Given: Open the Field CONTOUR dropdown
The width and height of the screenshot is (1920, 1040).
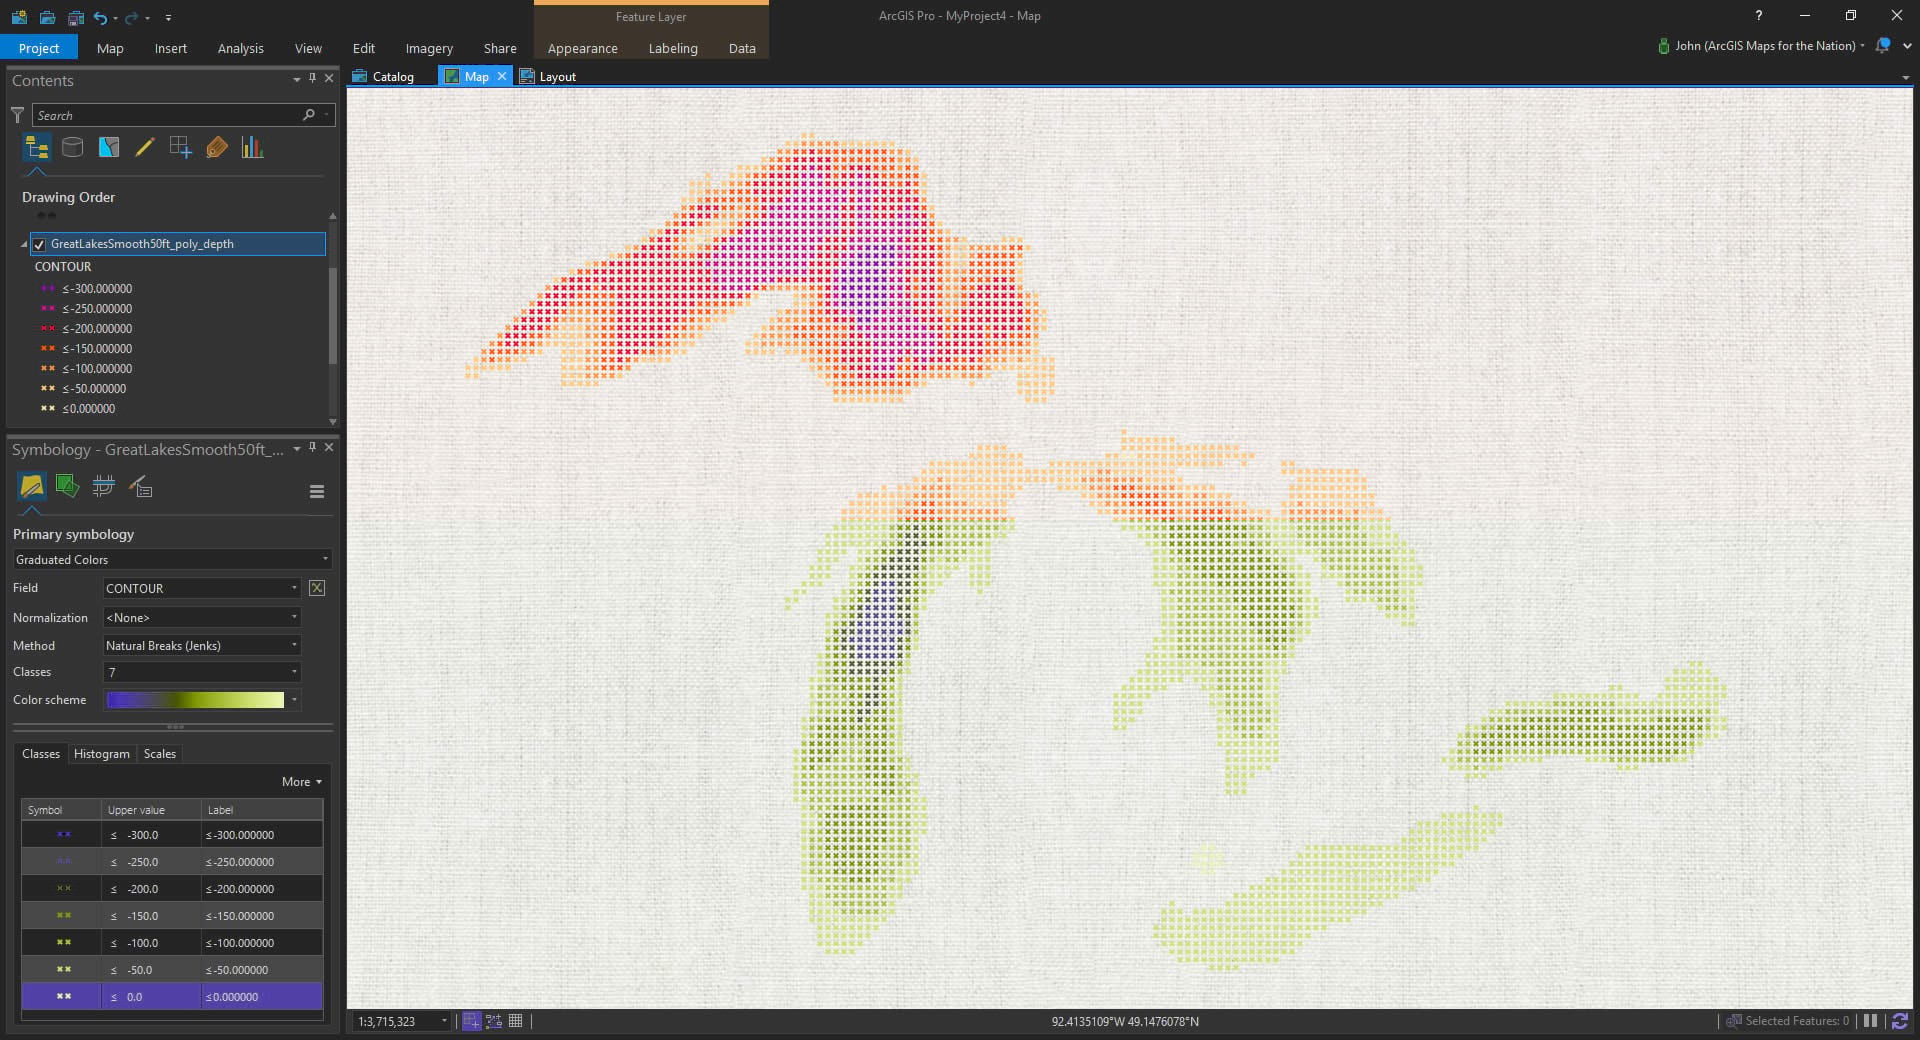Looking at the screenshot, I should coord(202,588).
